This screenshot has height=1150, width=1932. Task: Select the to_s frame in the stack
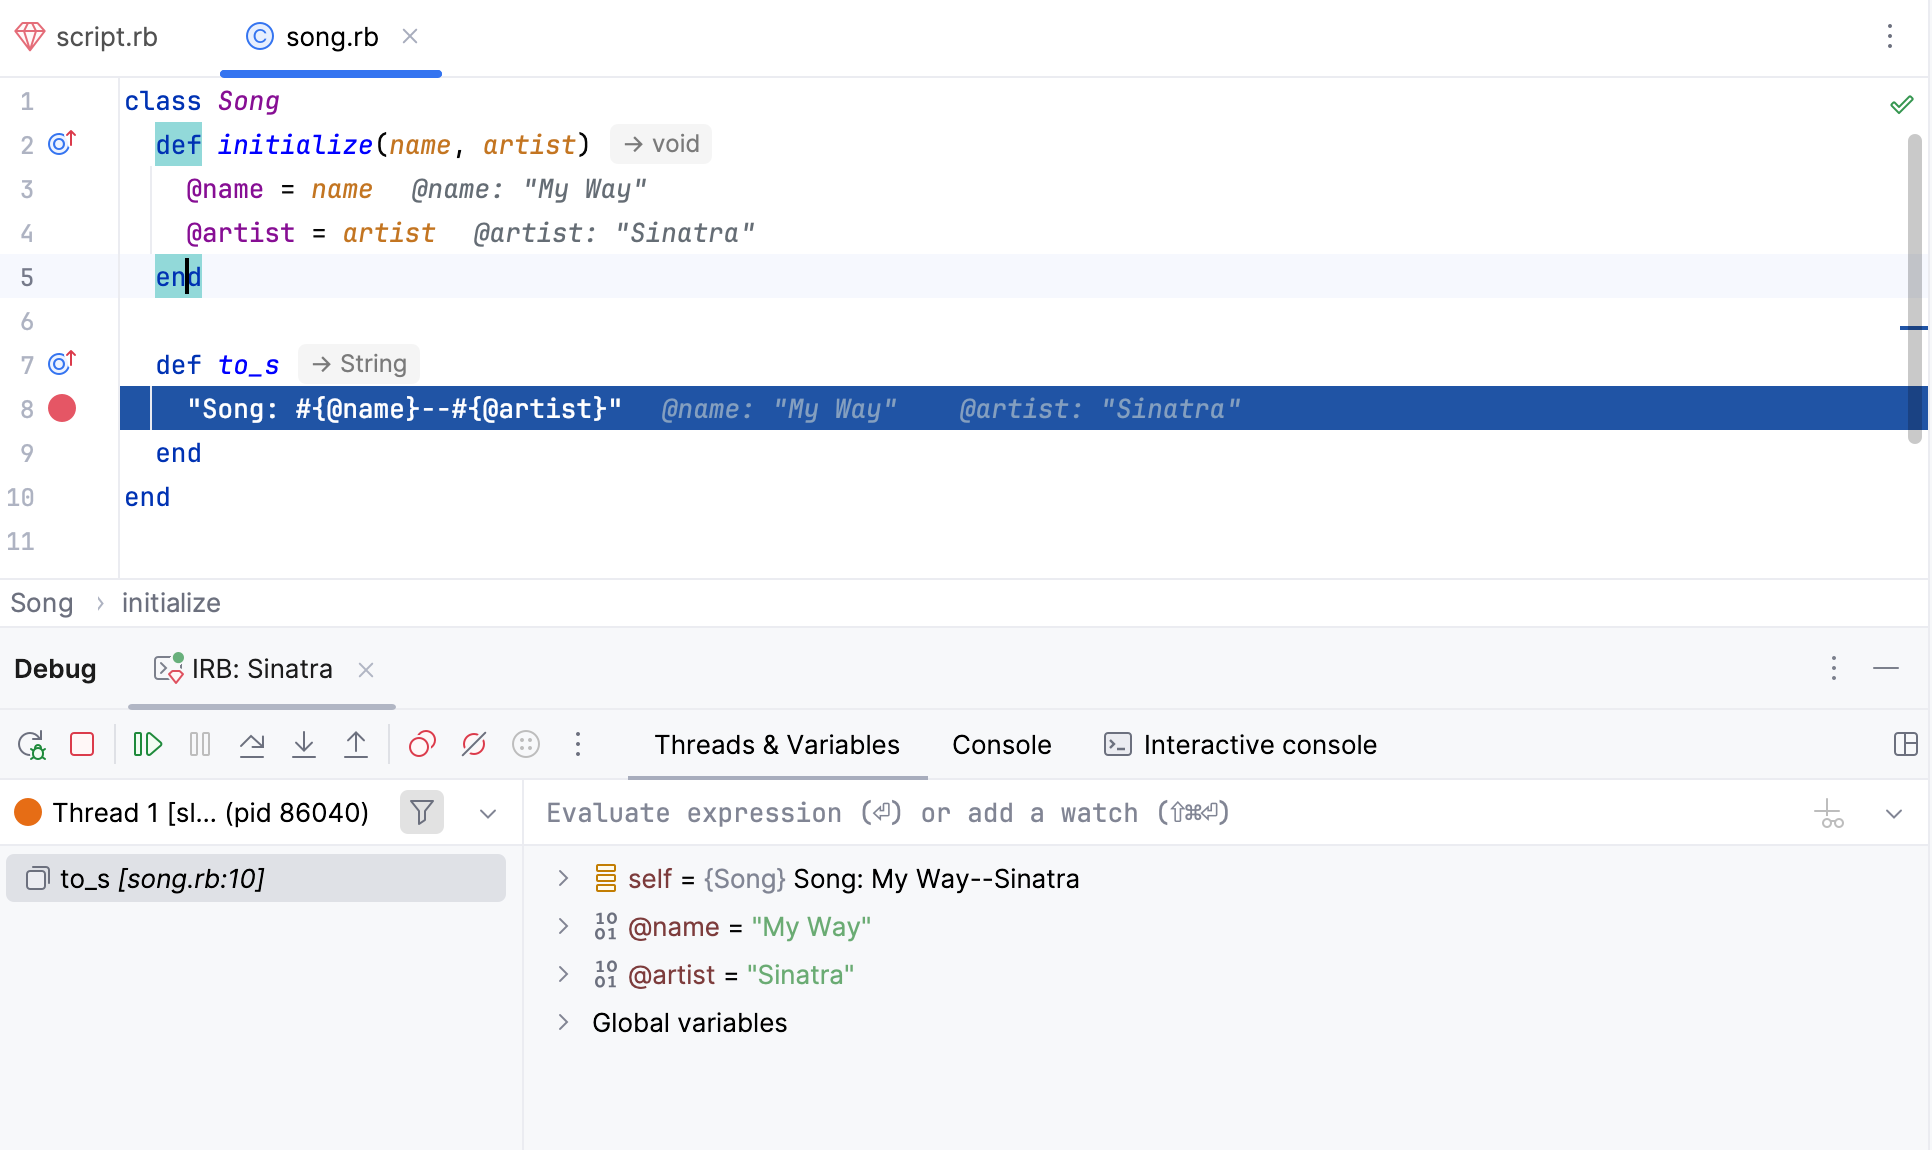[160, 878]
